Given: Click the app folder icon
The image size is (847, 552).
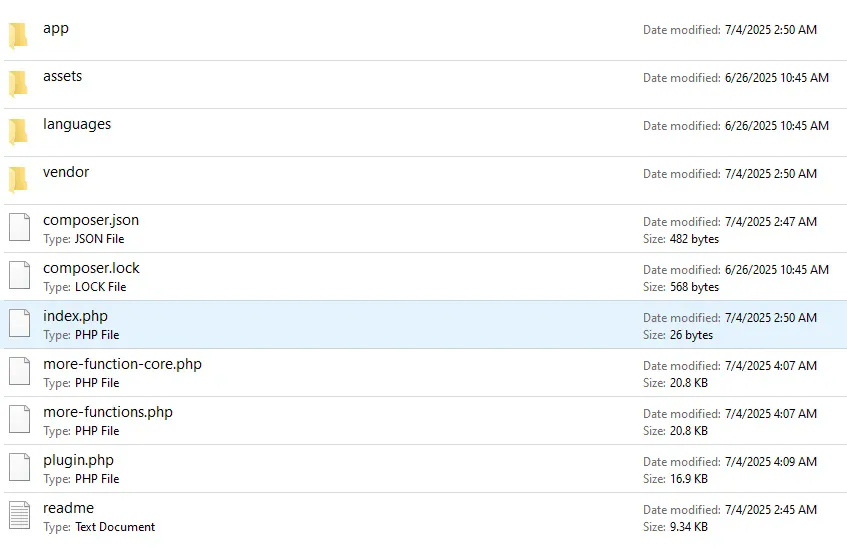Looking at the screenshot, I should pos(19,36).
